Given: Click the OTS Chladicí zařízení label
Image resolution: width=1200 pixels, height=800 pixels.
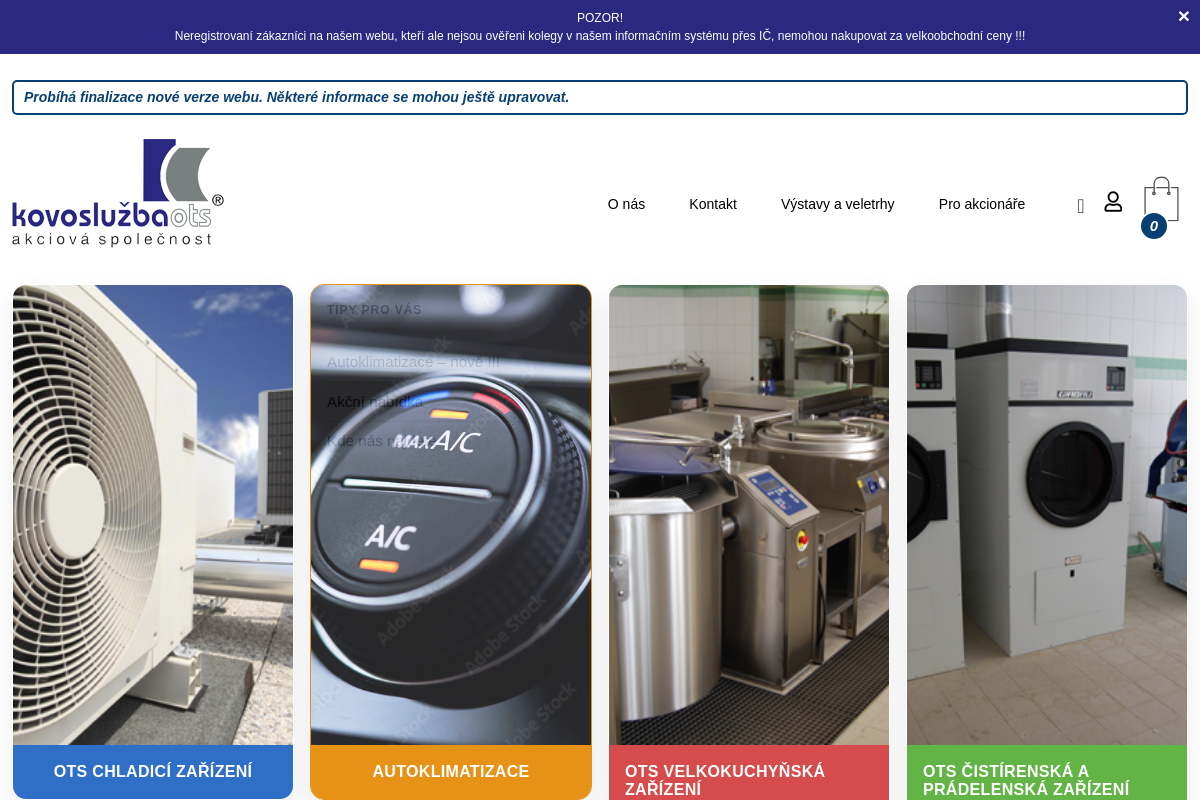Looking at the screenshot, I should coord(153,771).
